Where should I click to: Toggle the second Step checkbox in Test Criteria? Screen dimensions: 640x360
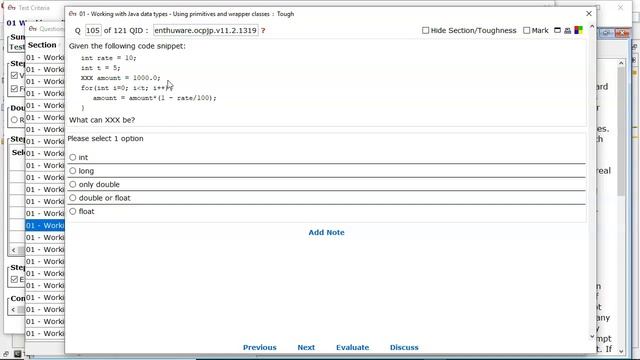(x=15, y=89)
